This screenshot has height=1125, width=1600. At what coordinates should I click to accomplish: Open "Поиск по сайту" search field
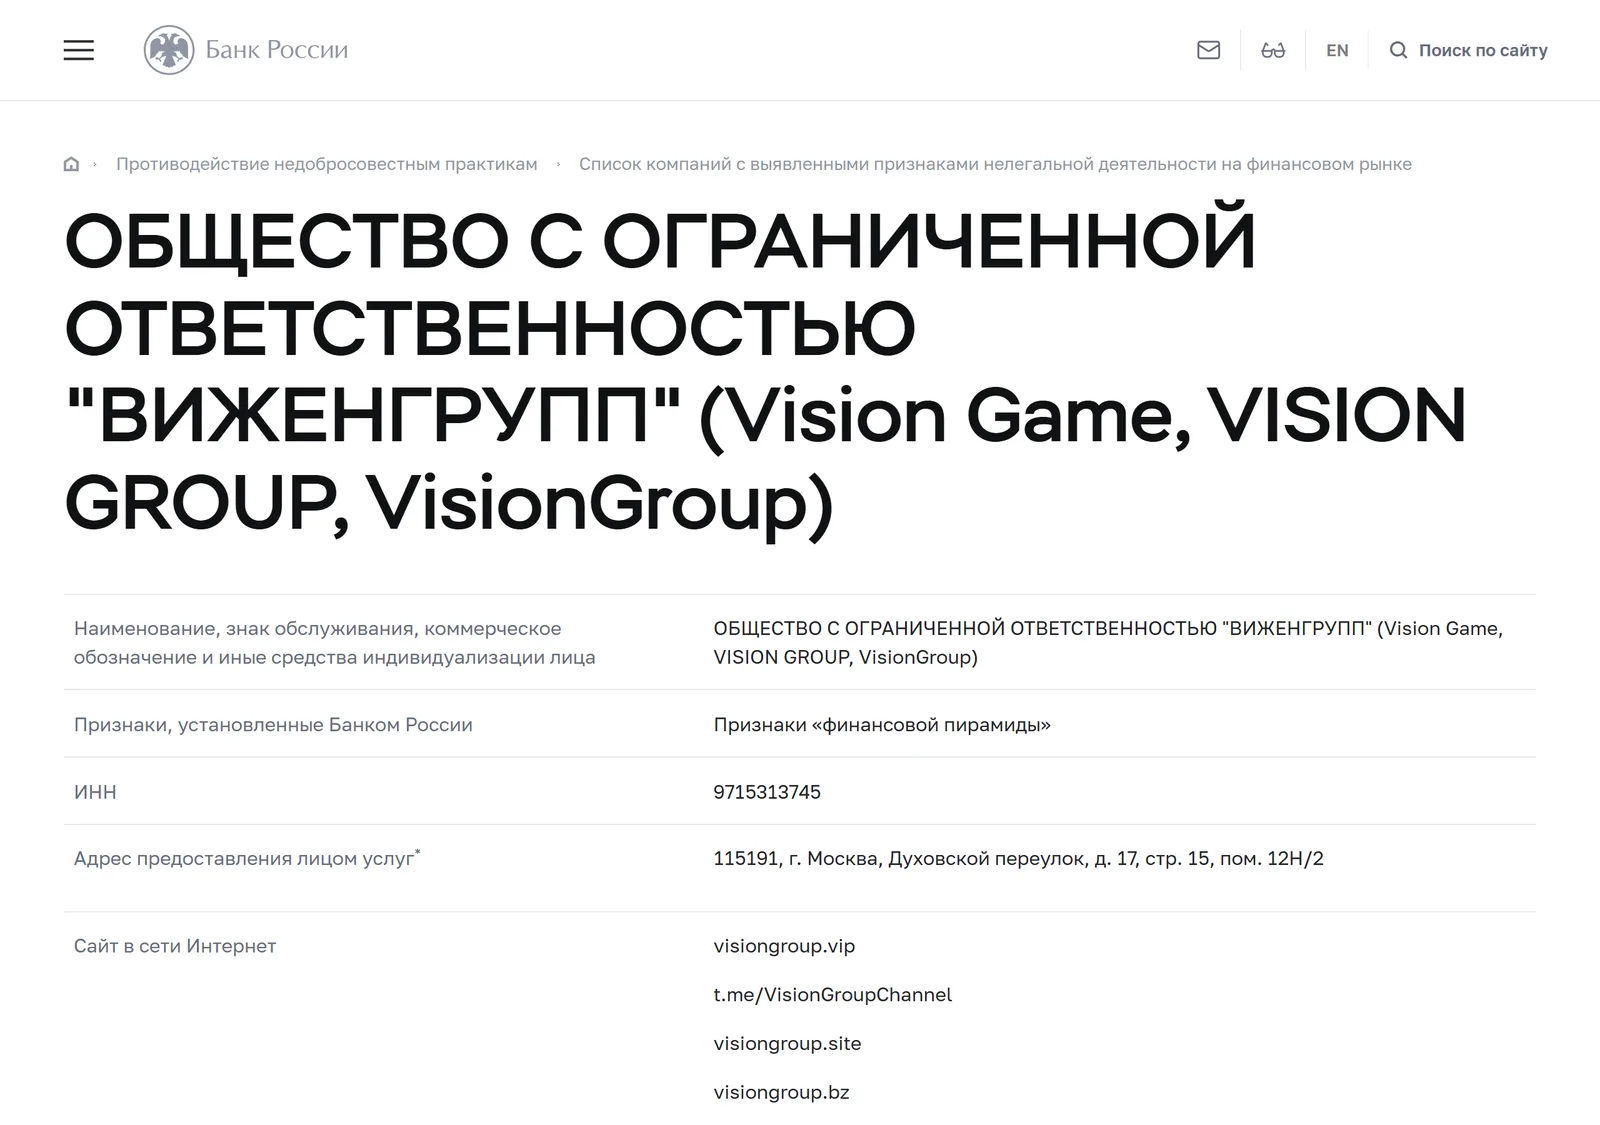pos(1483,50)
